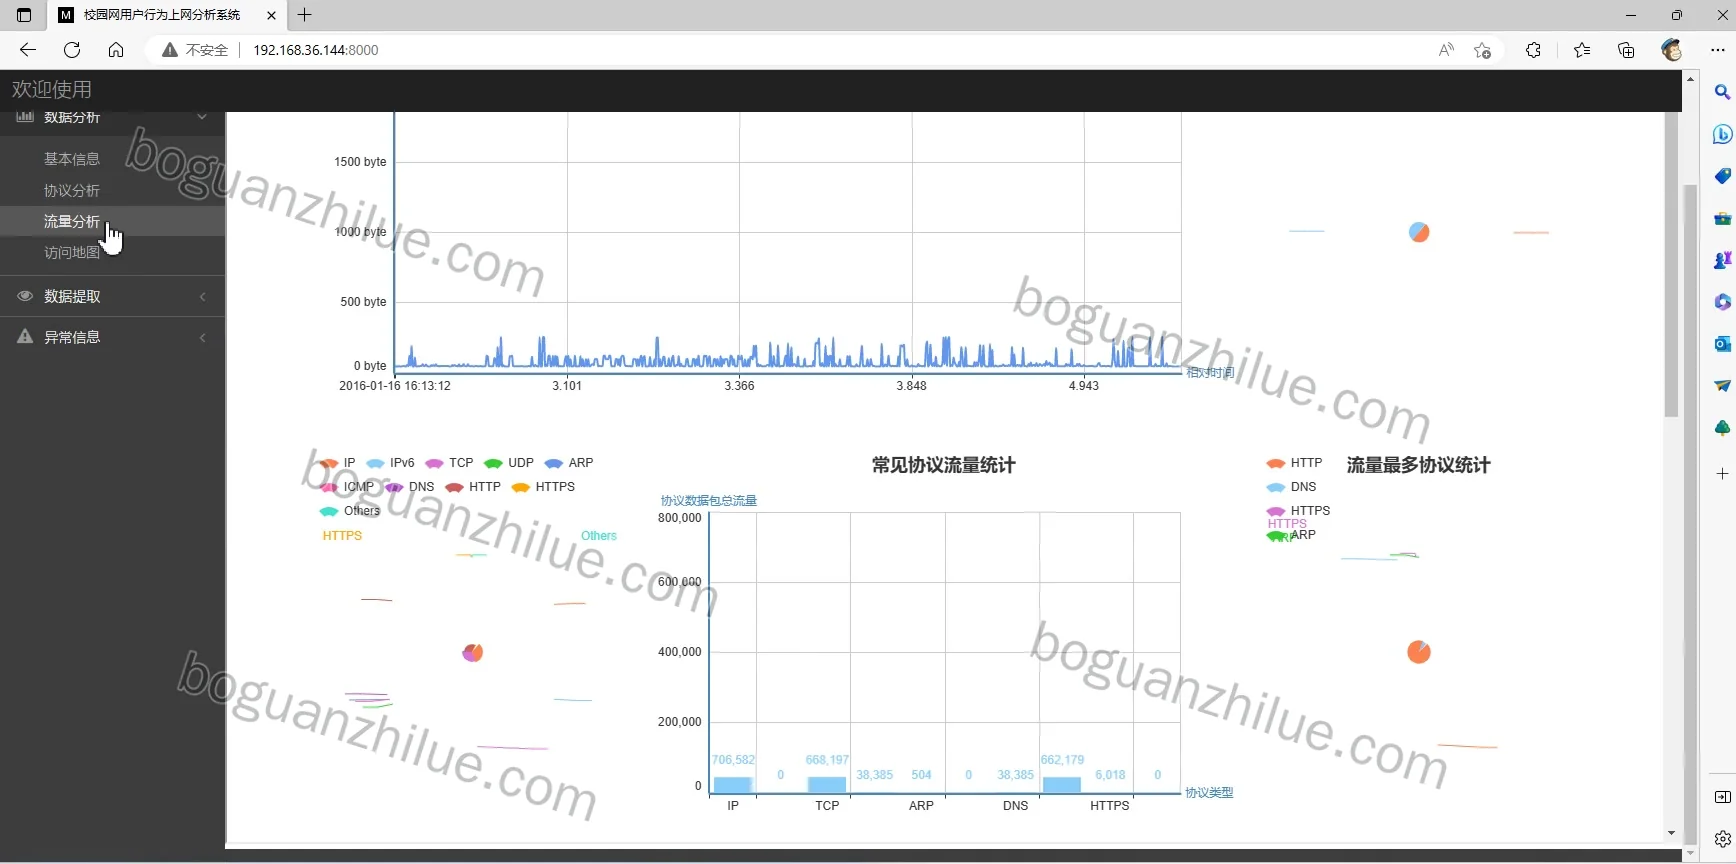1736x864 pixels.
Task: Close the 校园网用户行为上网分析系统 tab
Action: [272, 15]
